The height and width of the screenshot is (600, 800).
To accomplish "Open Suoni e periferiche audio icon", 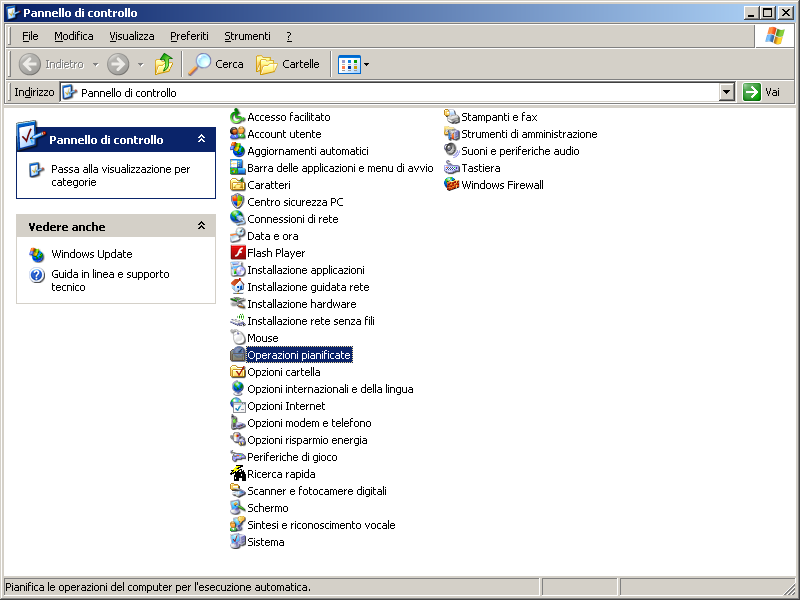I will [x=452, y=151].
